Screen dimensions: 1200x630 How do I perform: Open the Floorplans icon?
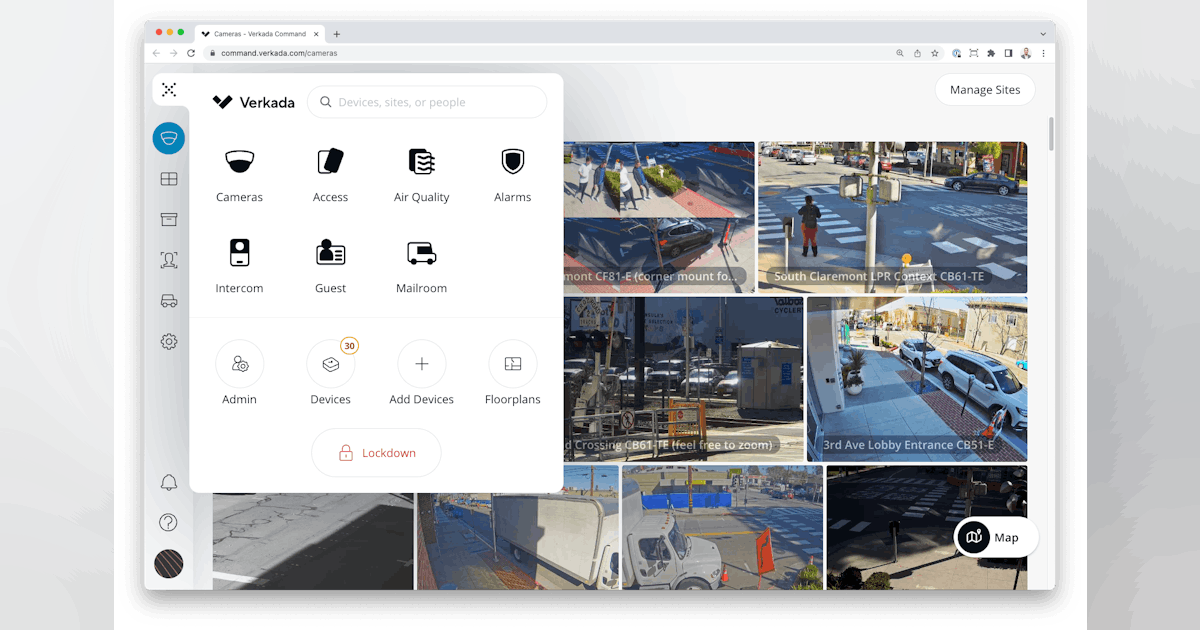pyautogui.click(x=512, y=365)
